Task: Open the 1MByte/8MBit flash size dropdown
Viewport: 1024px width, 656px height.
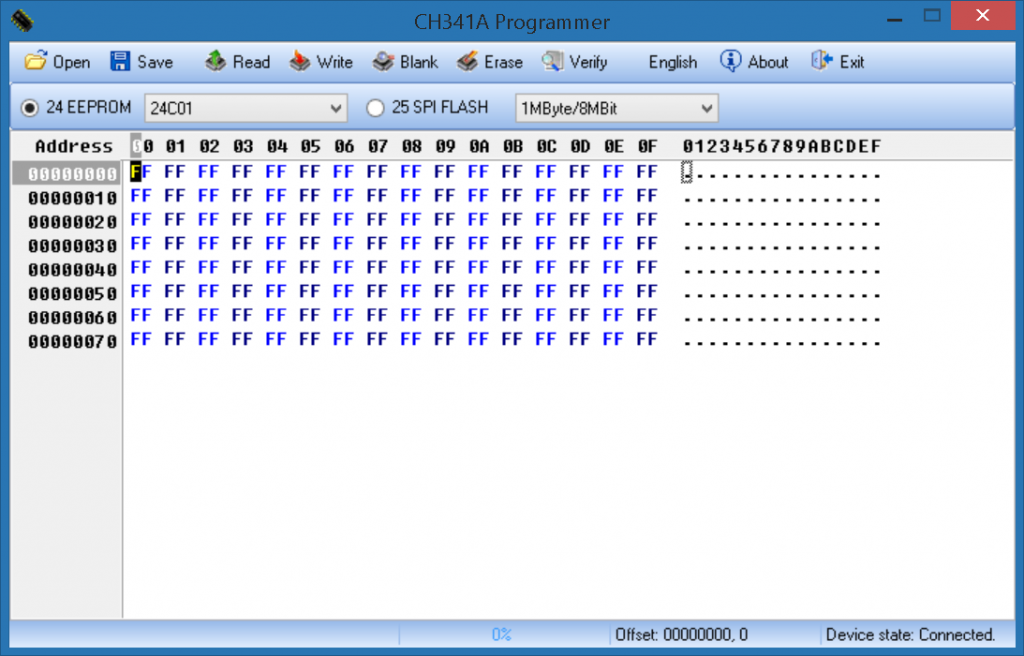Action: pos(616,108)
